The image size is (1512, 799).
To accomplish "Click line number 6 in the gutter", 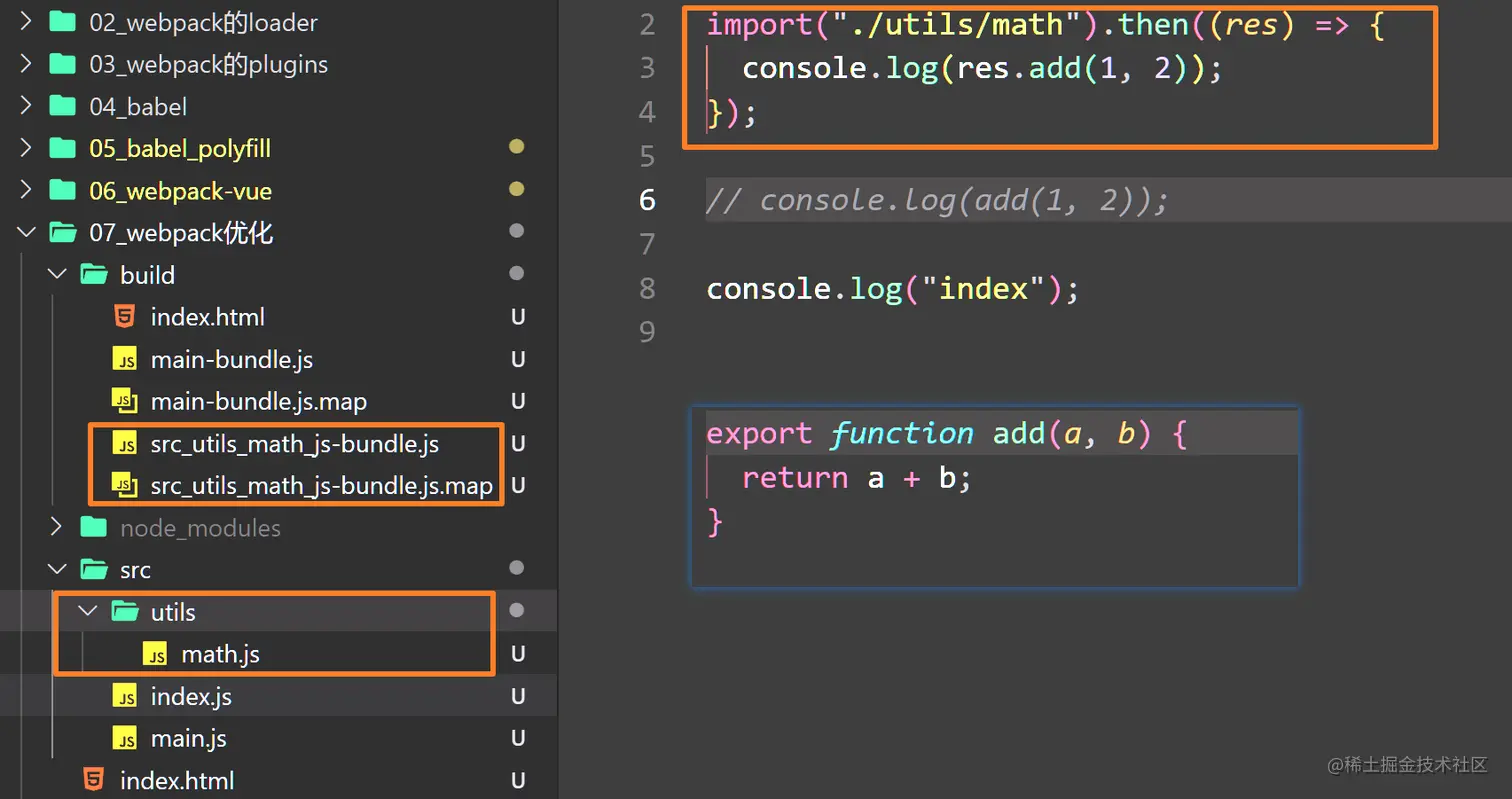I will [647, 200].
